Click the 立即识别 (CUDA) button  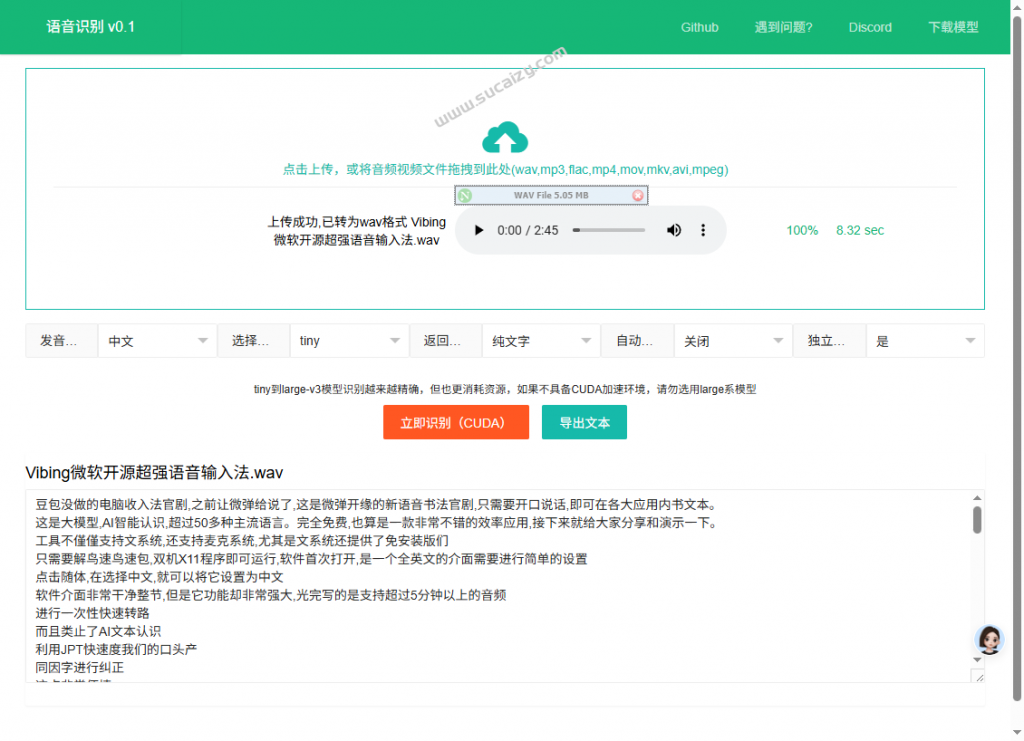click(x=455, y=423)
